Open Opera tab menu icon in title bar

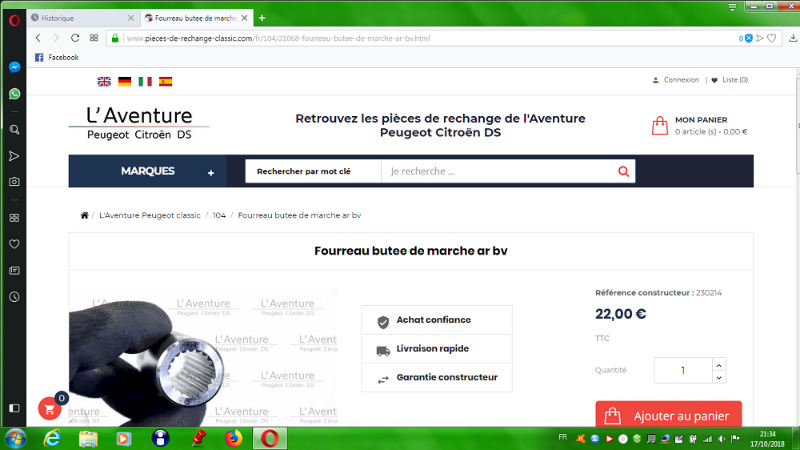(x=732, y=7)
